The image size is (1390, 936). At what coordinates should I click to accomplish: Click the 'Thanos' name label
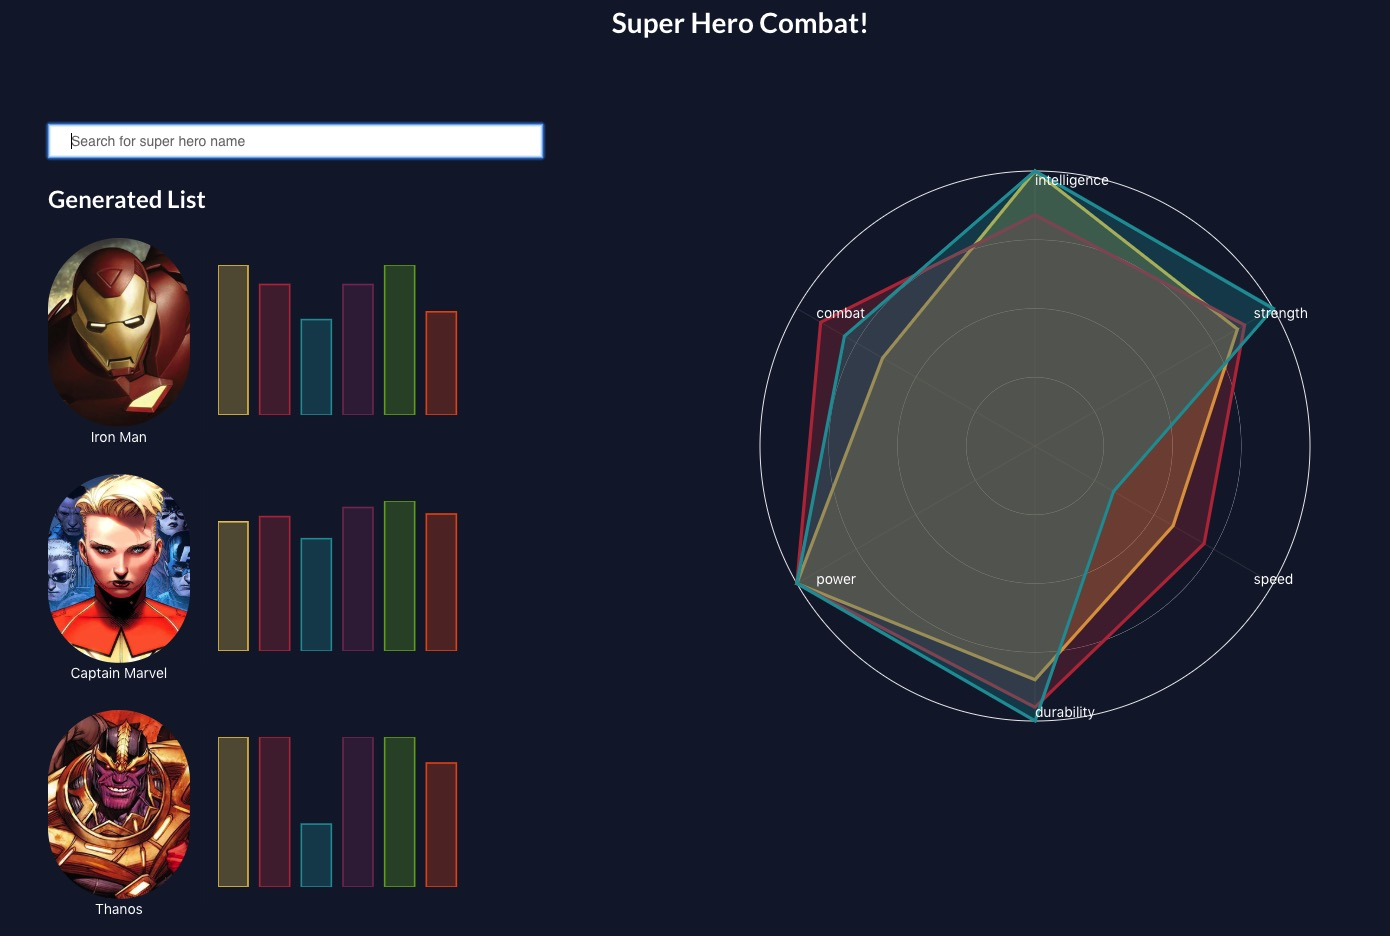click(119, 909)
